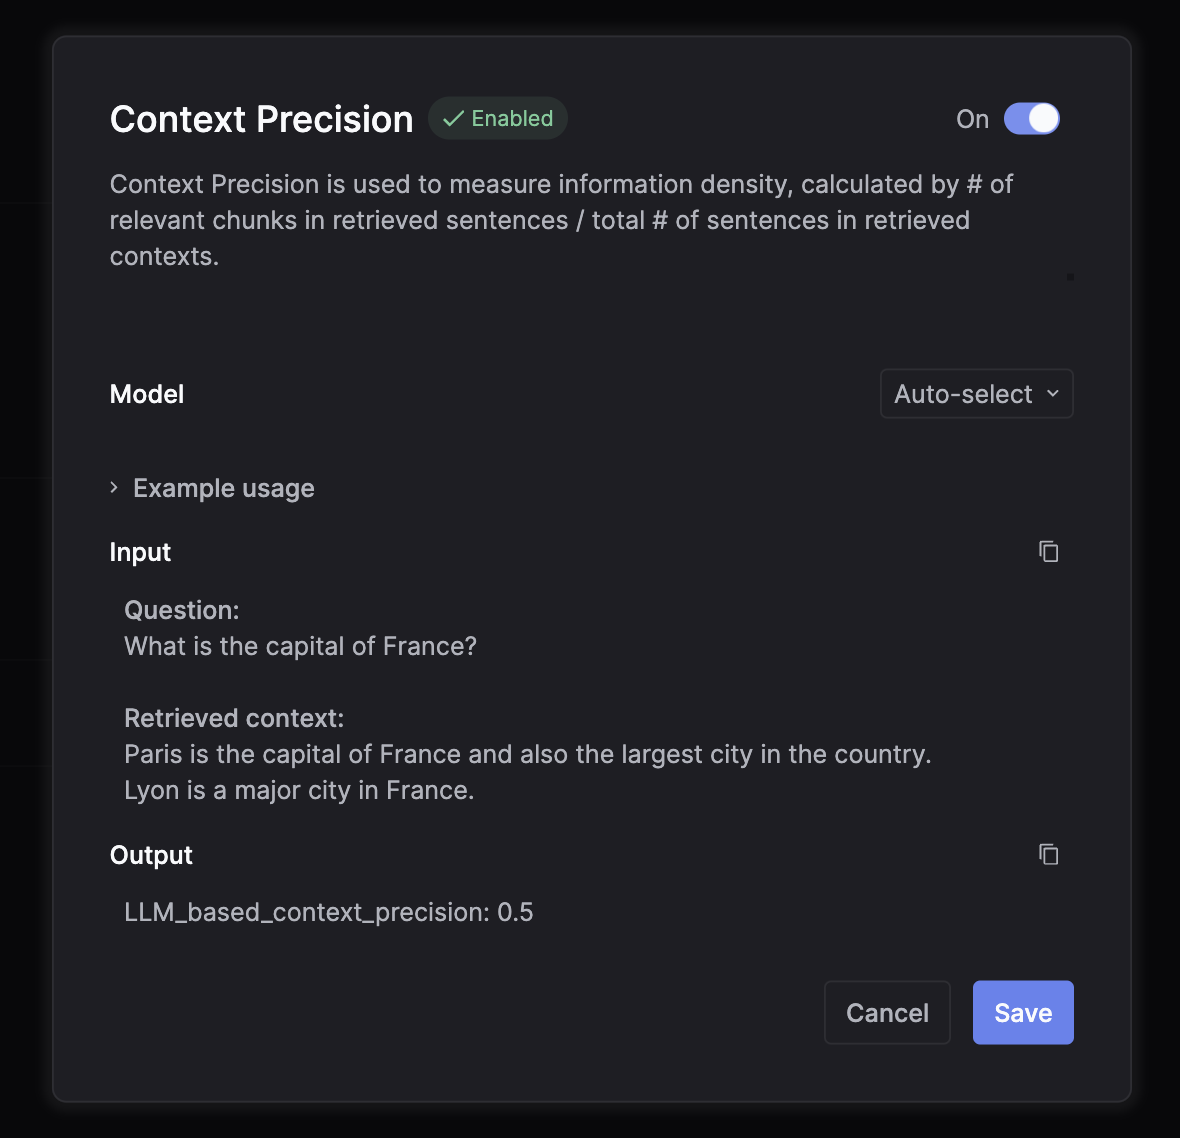
Task: Turn off the Context Precision switch
Action: tap(1031, 119)
